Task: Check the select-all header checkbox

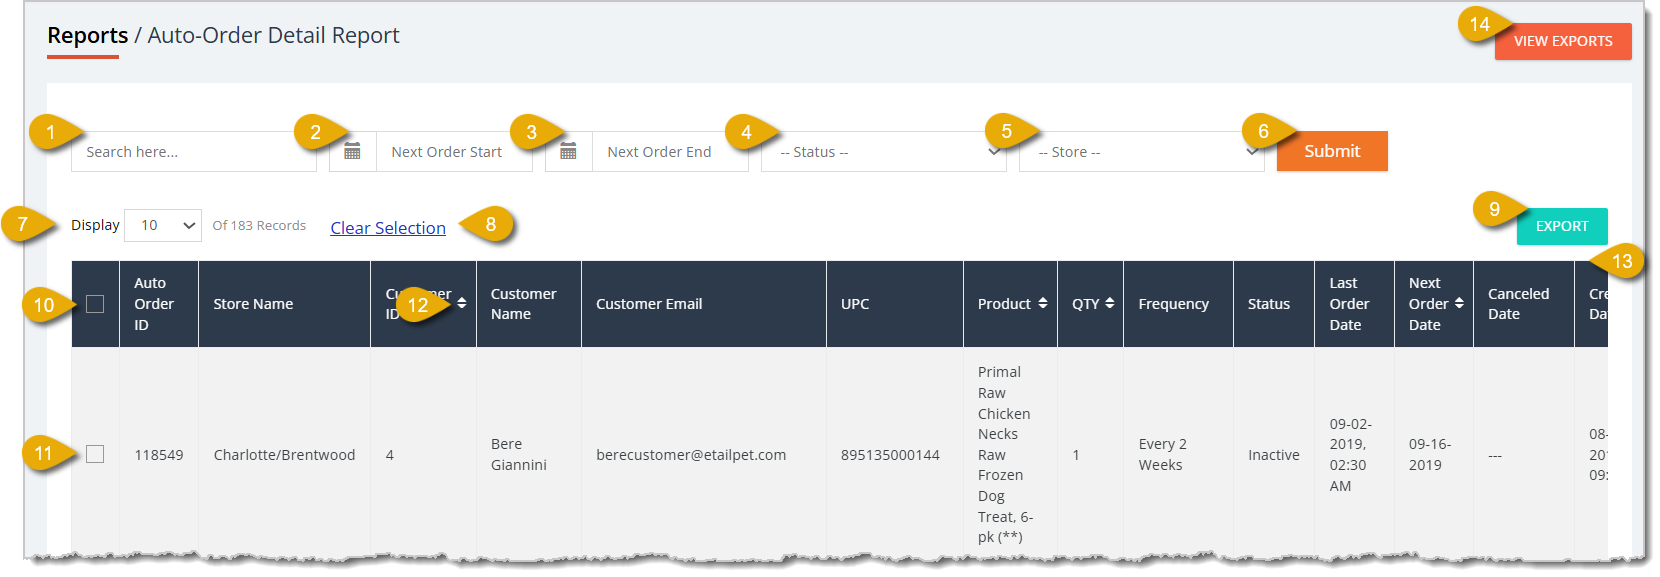Action: tap(95, 304)
